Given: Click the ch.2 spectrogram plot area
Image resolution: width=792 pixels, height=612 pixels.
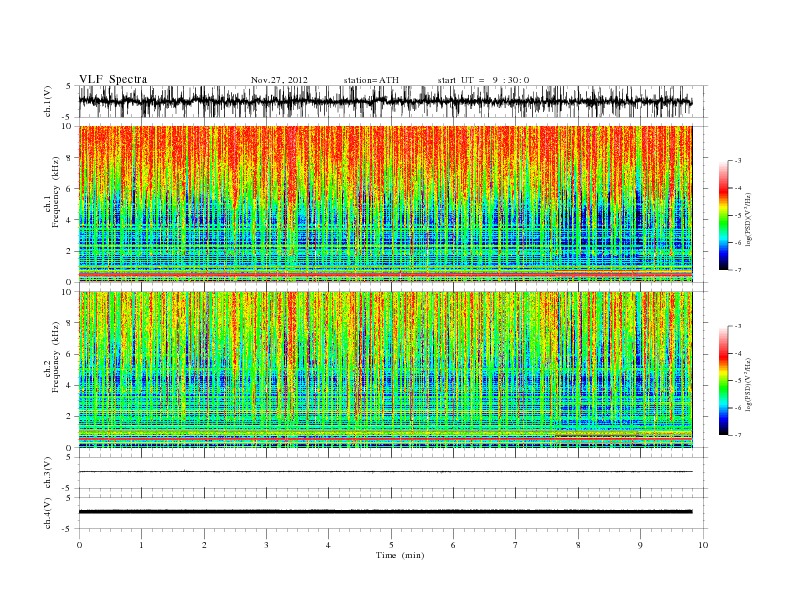Looking at the screenshot, I should 385,370.
